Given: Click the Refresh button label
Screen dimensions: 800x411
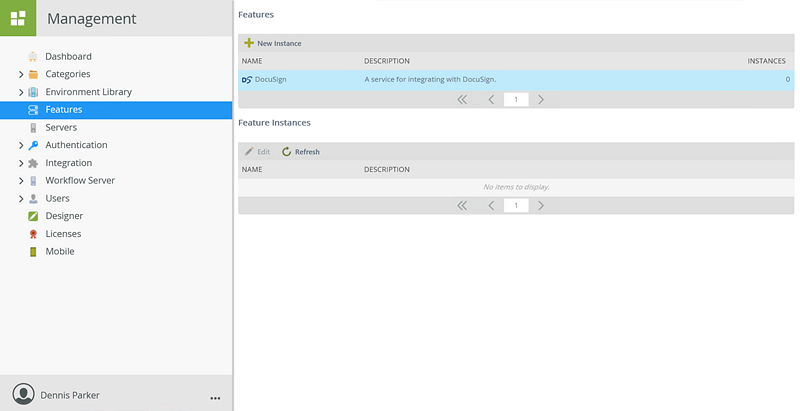Looking at the screenshot, I should tap(307, 152).
